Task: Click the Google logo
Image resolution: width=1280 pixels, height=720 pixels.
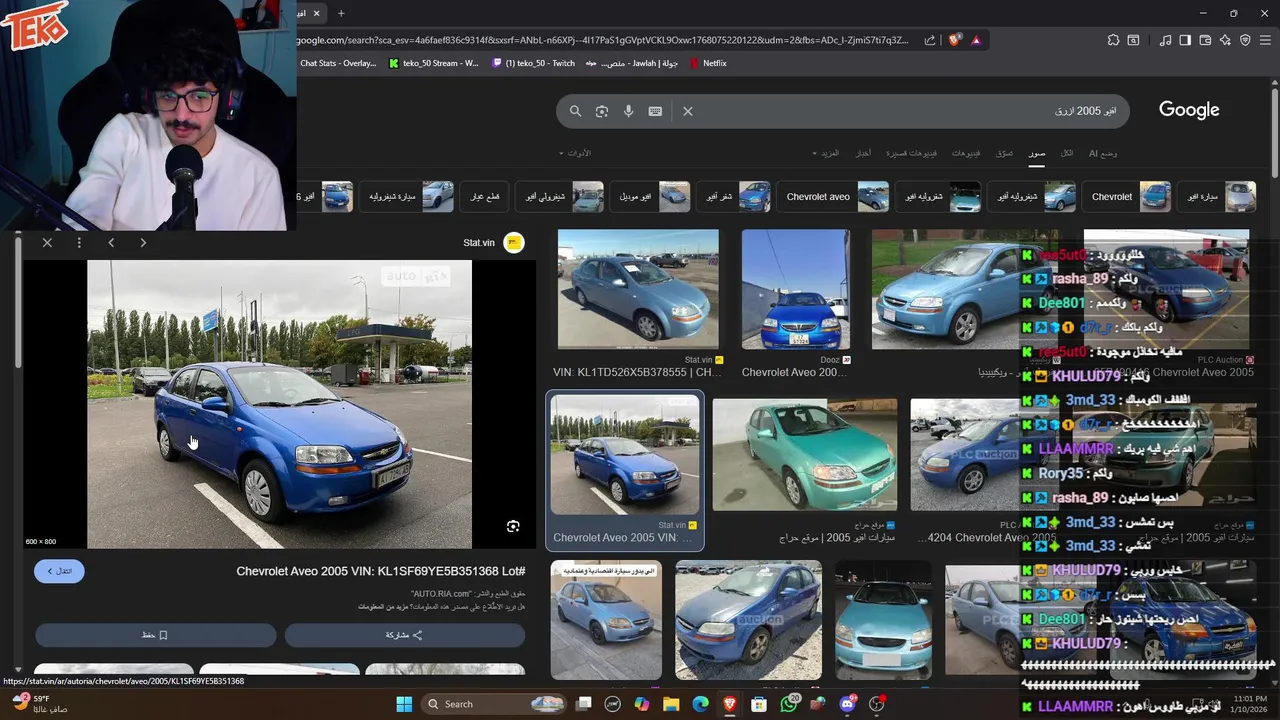Action: click(1189, 110)
